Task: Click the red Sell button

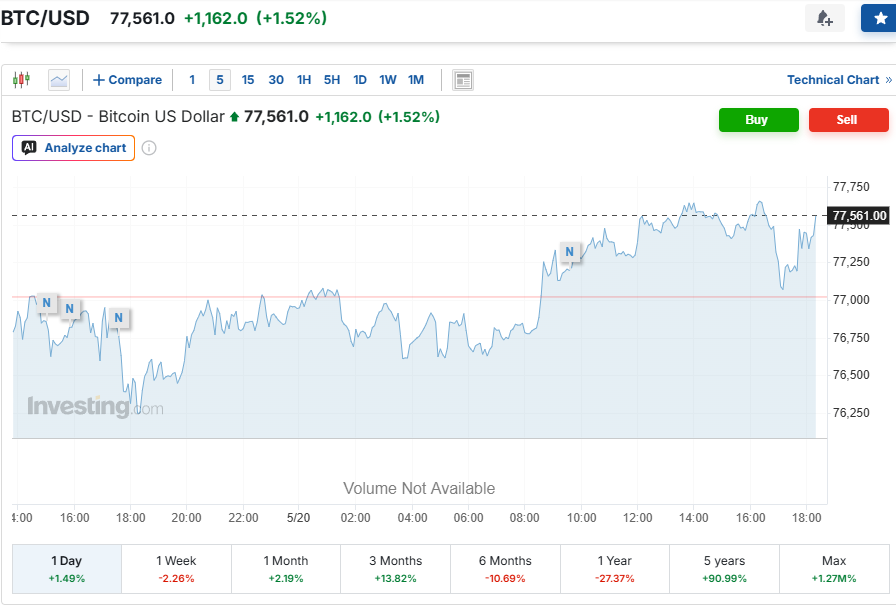Action: (x=848, y=119)
